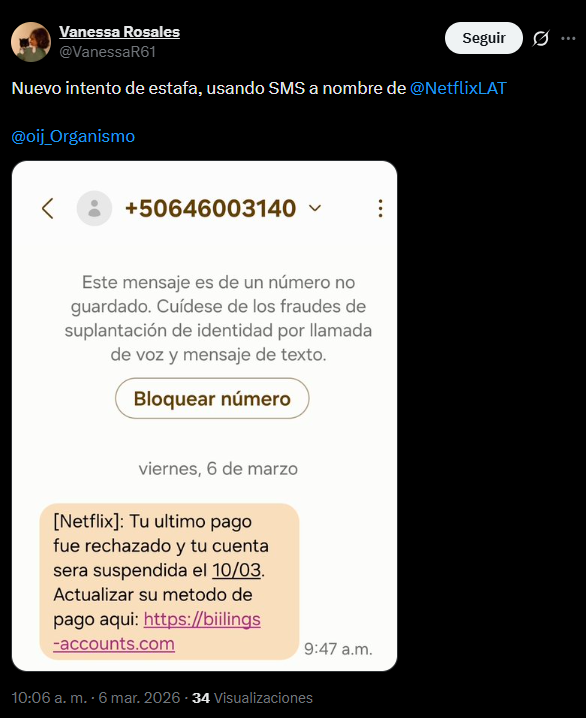Tap the back arrow in SMS screenshot
The width and height of the screenshot is (586, 718).
48,208
